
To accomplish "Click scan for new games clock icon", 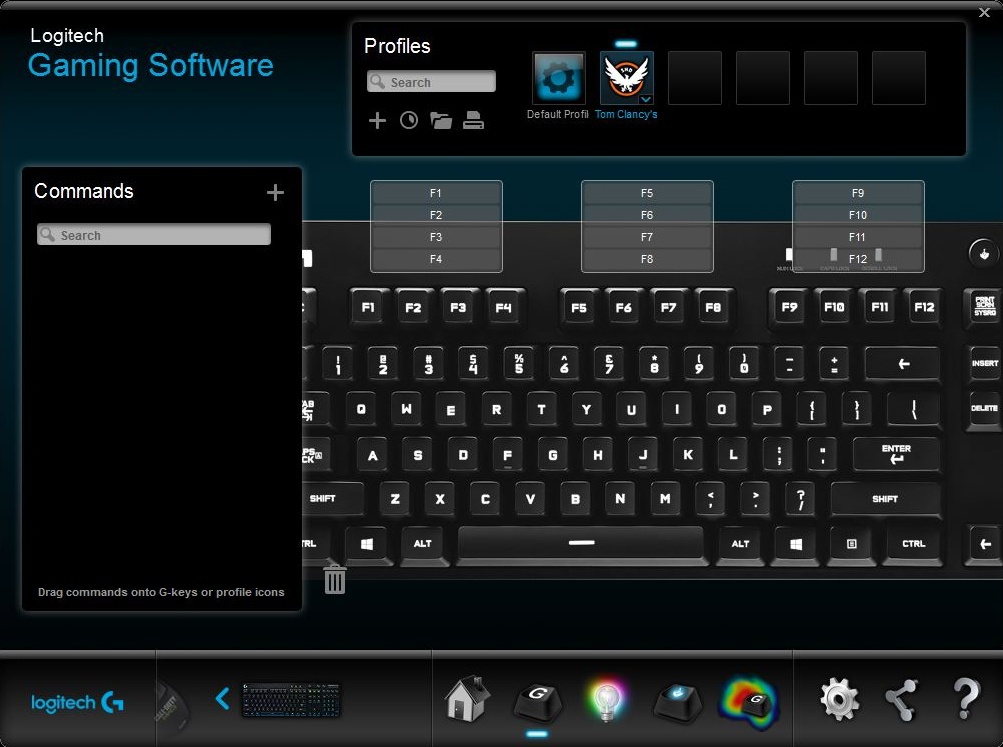I will tap(409, 120).
